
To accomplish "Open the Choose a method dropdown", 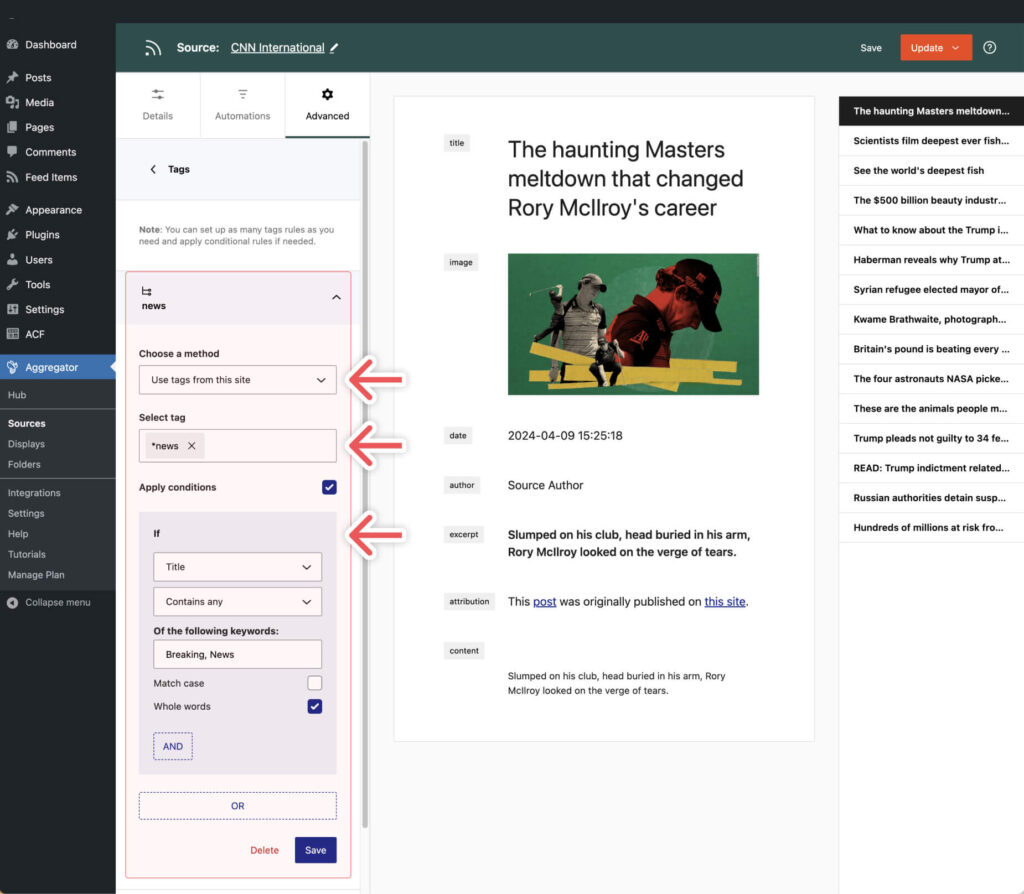I will click(x=238, y=379).
